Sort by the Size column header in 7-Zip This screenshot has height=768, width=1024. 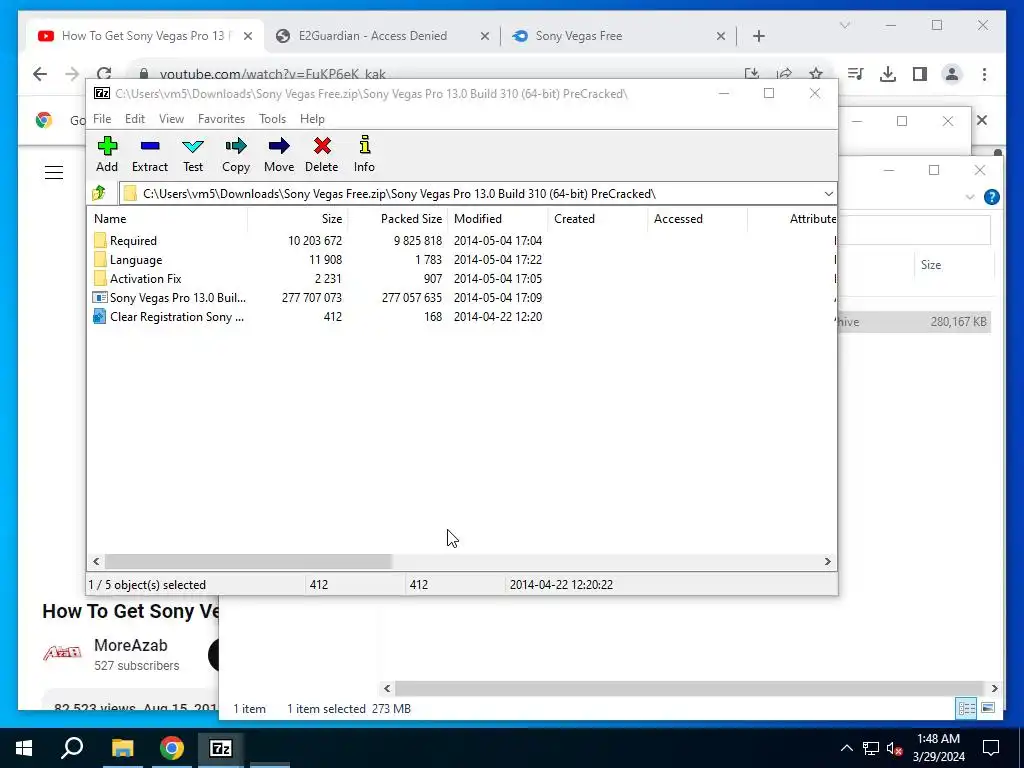[298, 219]
